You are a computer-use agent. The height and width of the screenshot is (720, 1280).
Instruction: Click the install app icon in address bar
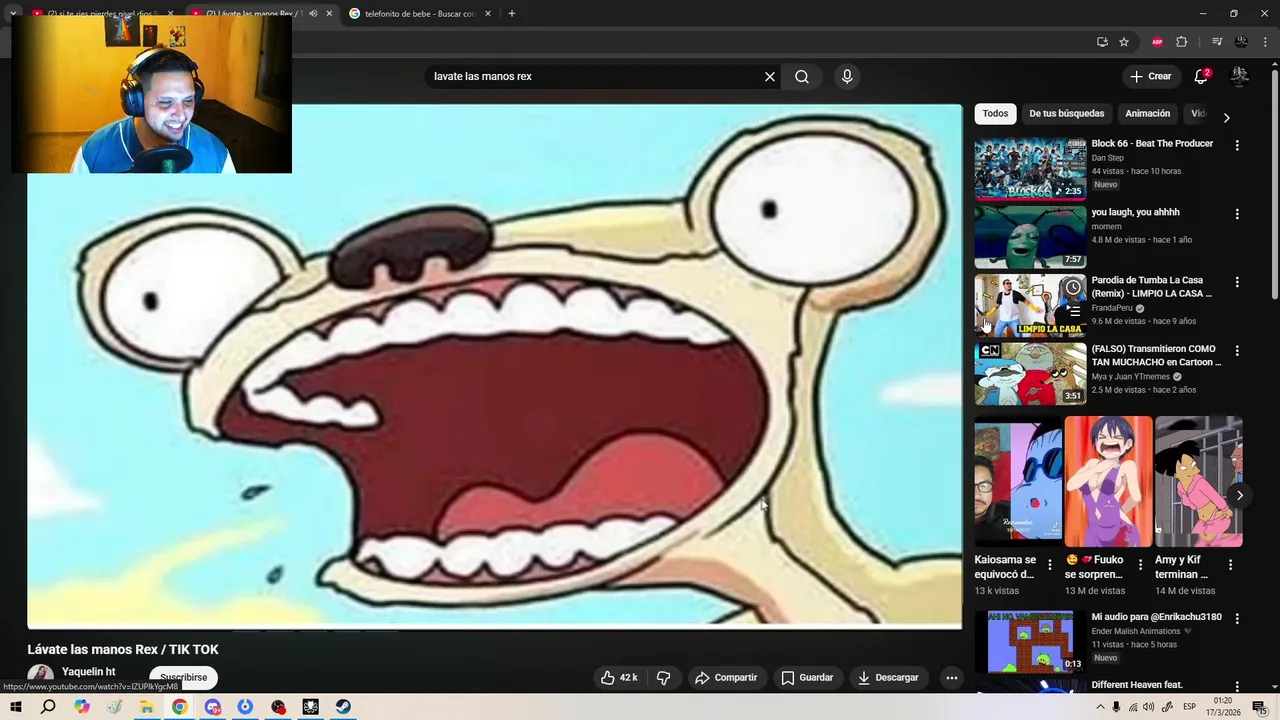[1102, 42]
